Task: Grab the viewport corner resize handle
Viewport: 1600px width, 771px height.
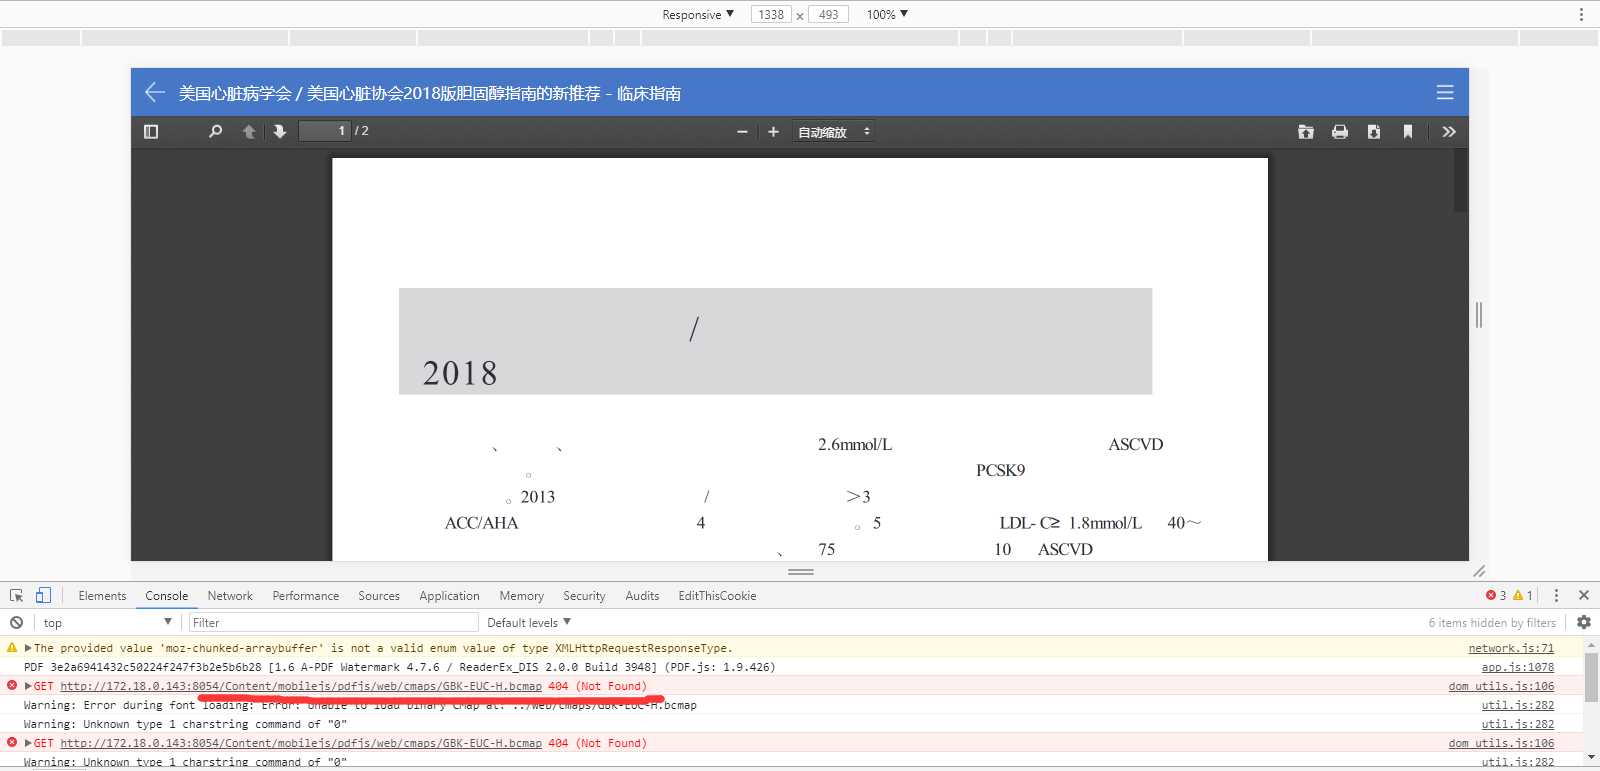Action: click(1479, 571)
